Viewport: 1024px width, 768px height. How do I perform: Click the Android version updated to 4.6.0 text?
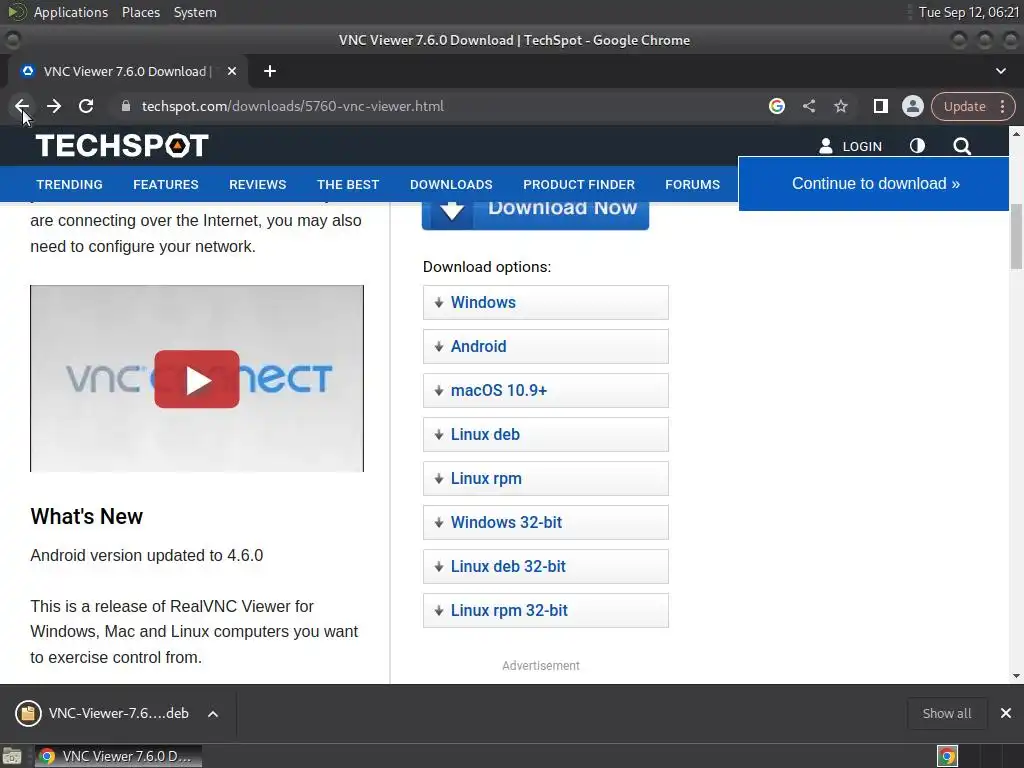[146, 555]
